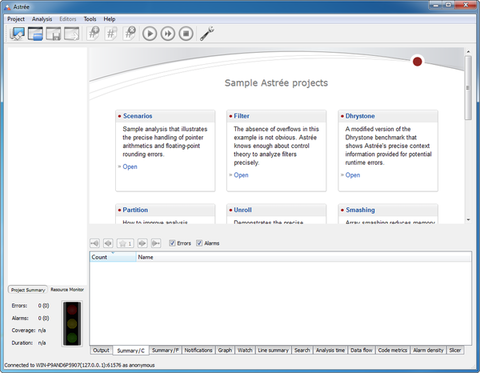The height and width of the screenshot is (373, 480).
Task: Click the export project arrow icon
Action: (x=71, y=34)
